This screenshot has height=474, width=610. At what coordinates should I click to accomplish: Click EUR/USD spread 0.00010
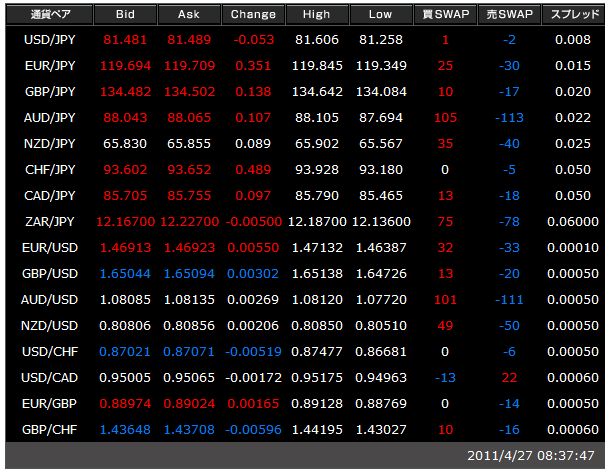[x=573, y=248]
